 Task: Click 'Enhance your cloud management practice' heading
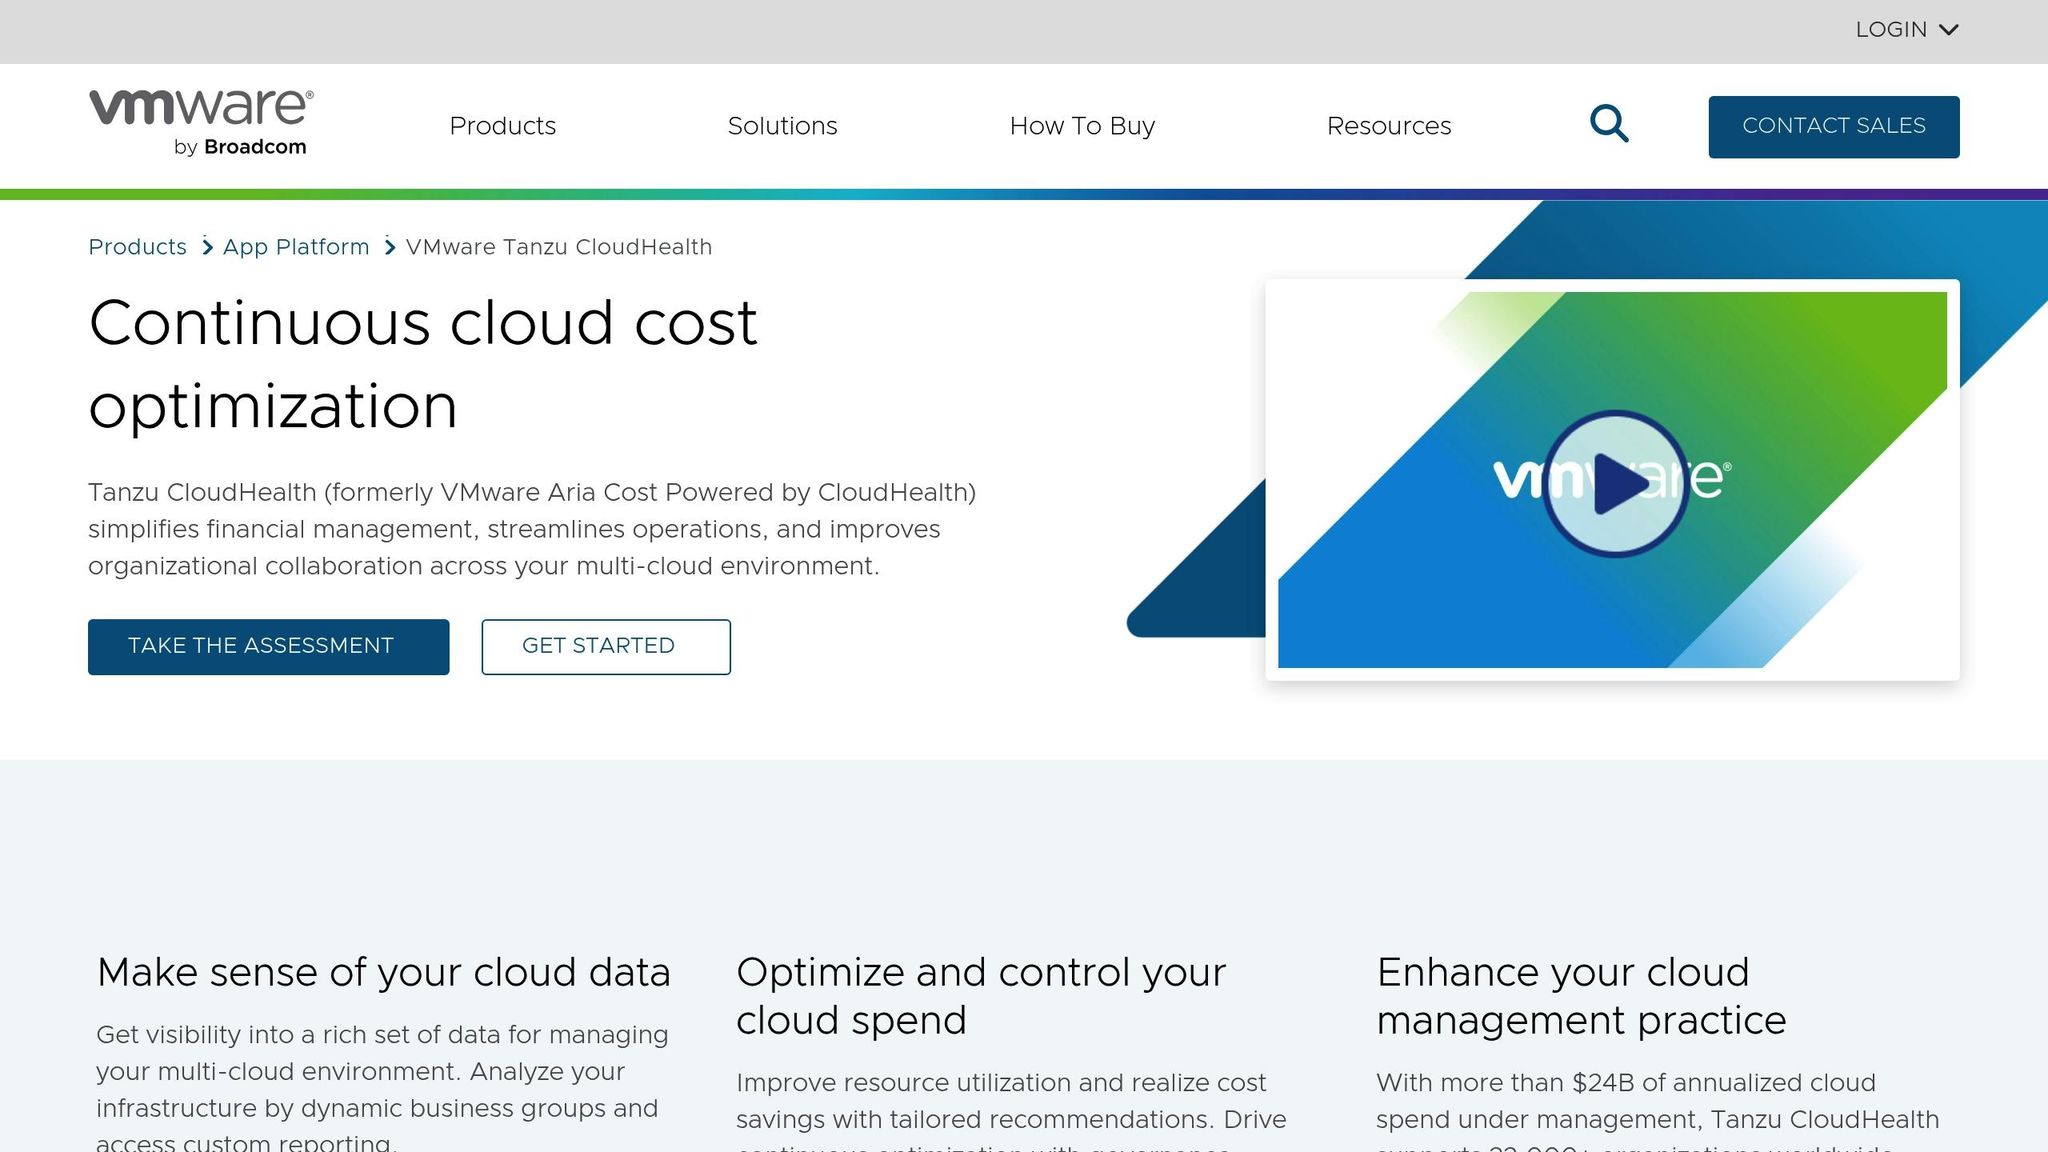tap(1581, 996)
